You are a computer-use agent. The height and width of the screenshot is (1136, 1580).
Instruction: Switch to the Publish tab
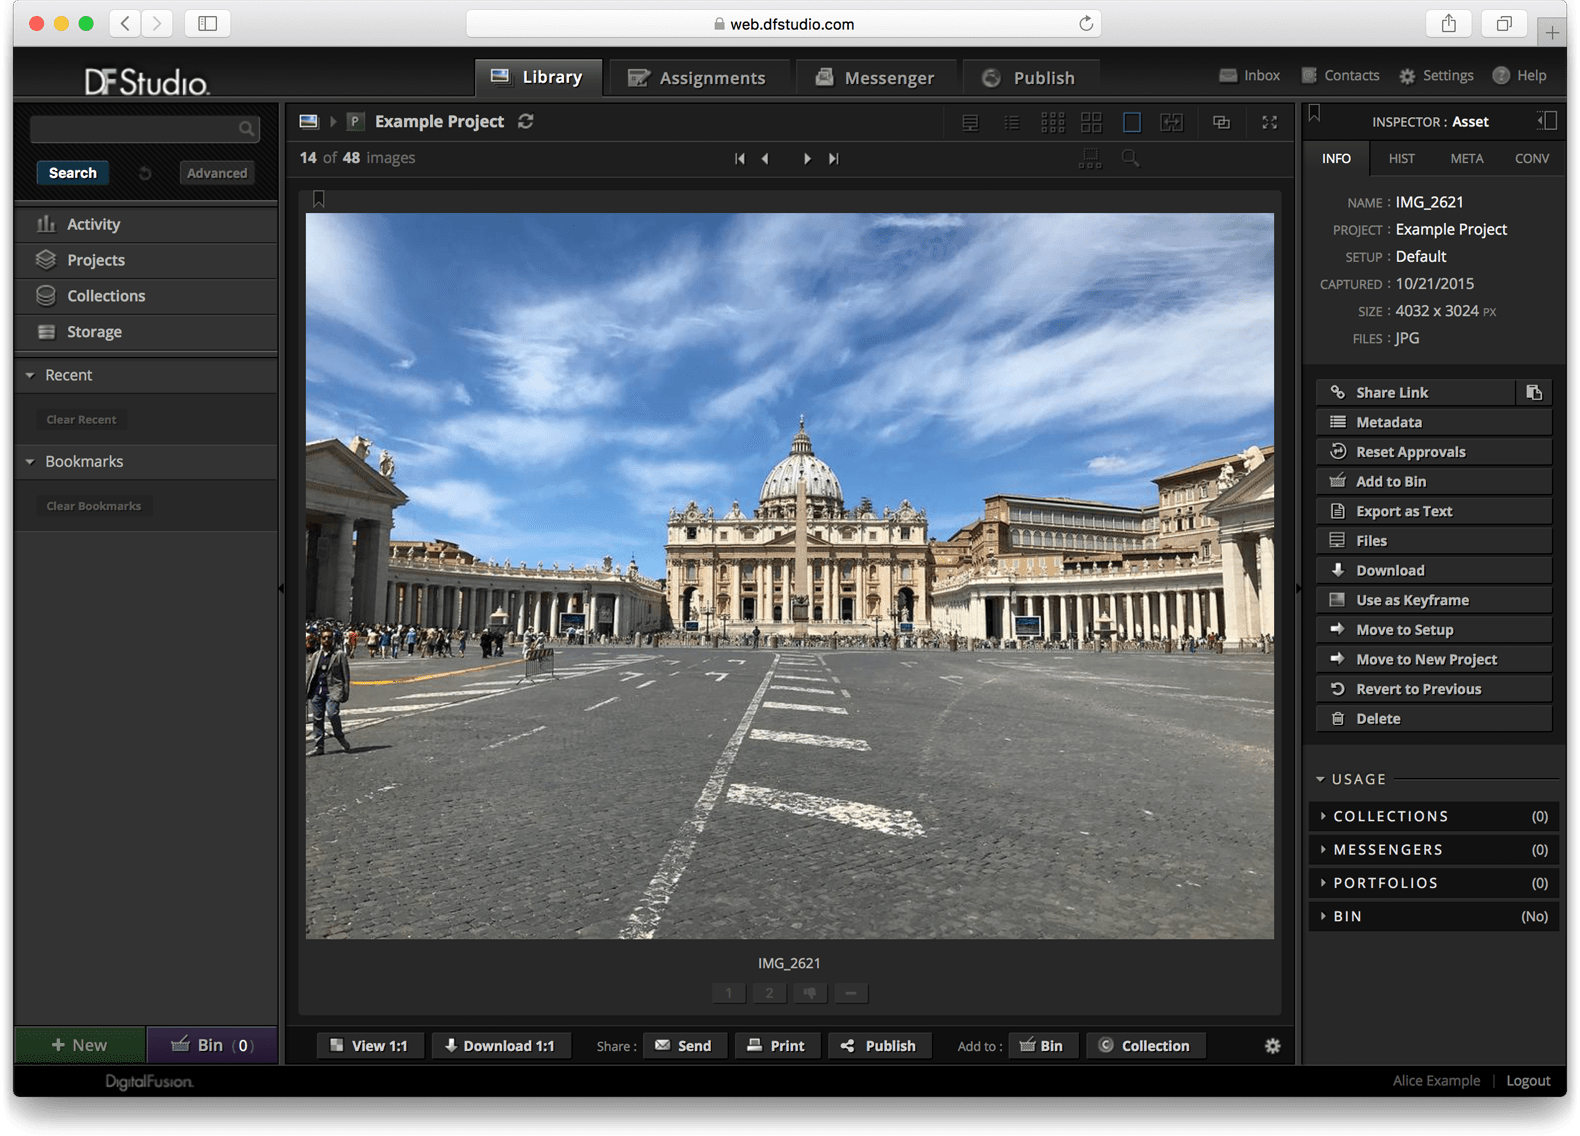tap(1029, 77)
